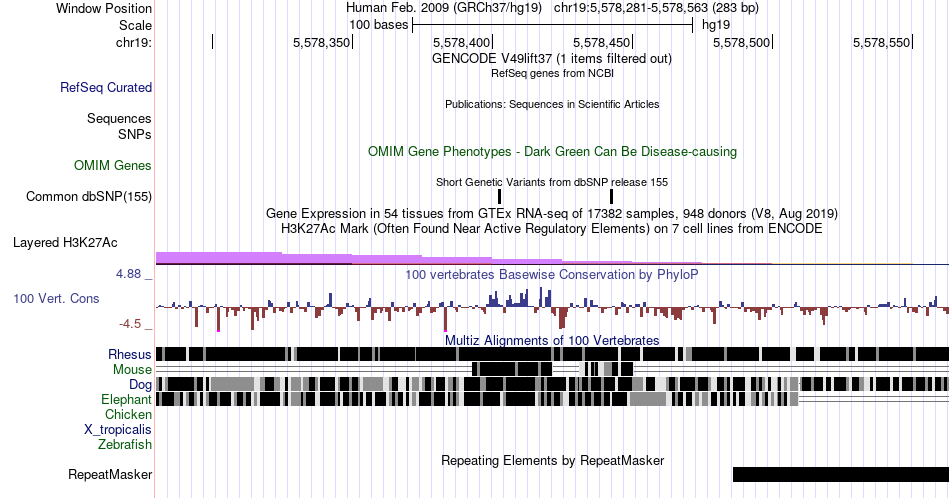Click the 4.88 PhyloP upper axis value
This screenshot has width=950, height=498.
pos(130,274)
